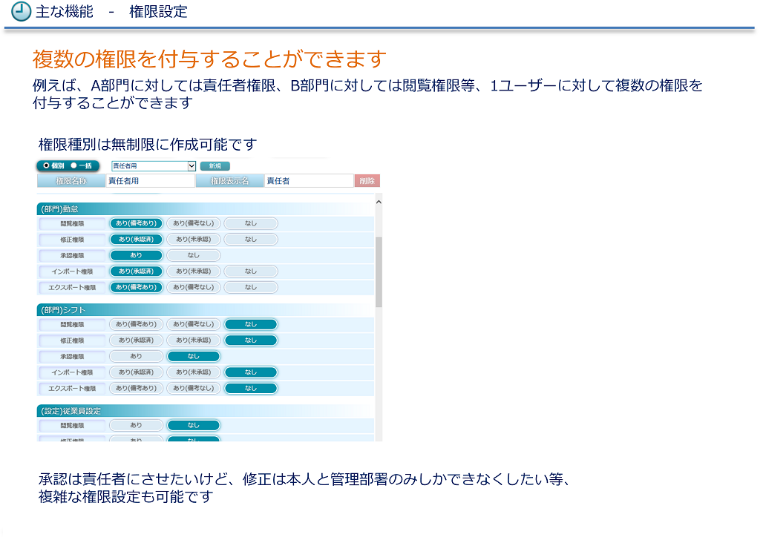Click the clock icon beside 主な機能
This screenshot has height=537, width=760.
(x=19, y=12)
